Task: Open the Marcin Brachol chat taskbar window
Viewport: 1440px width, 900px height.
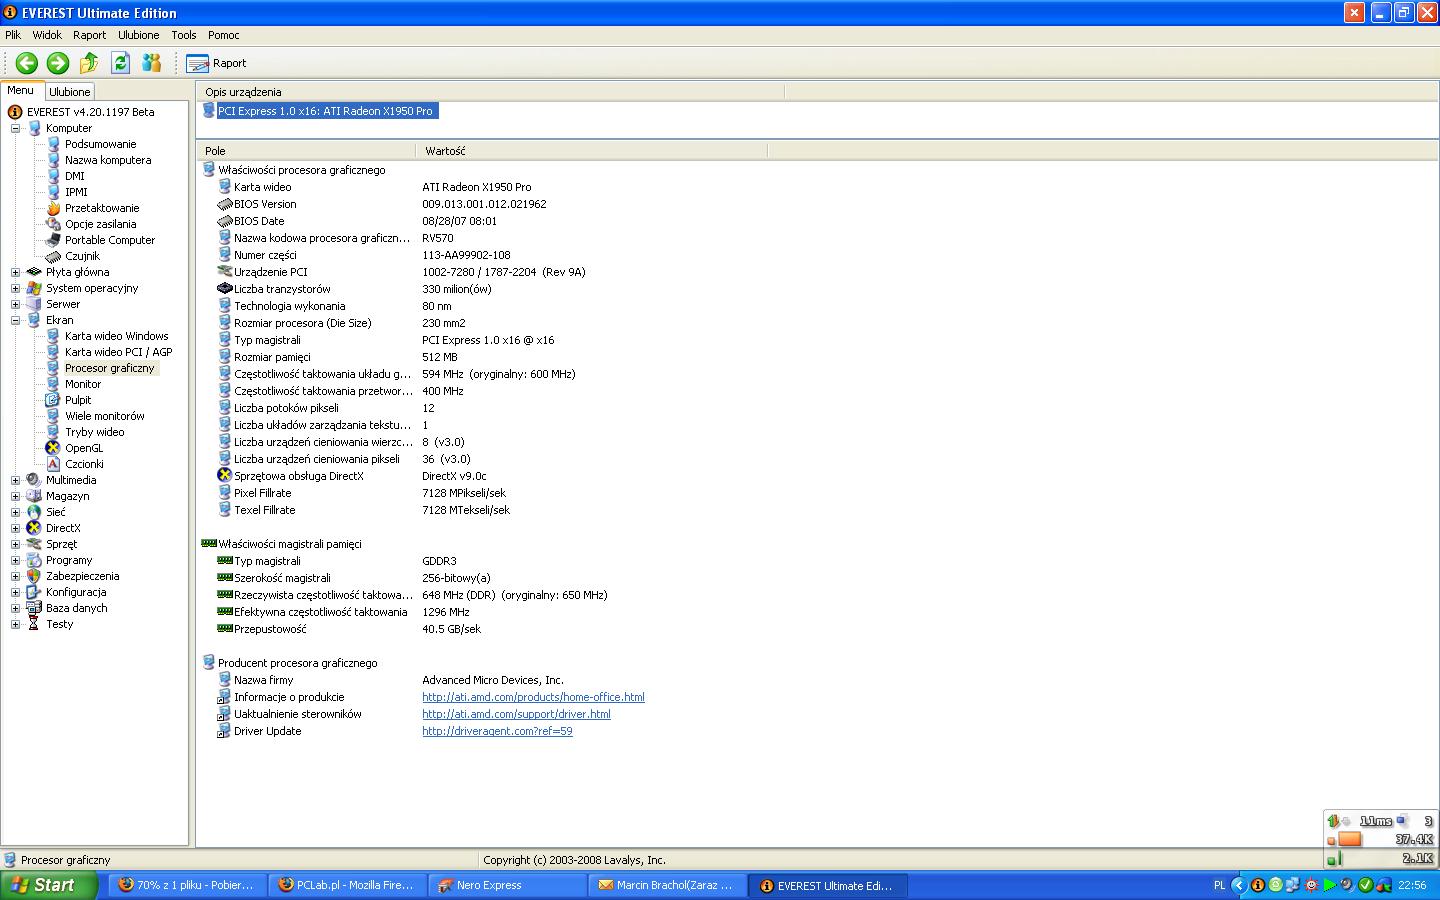Action: [668, 885]
